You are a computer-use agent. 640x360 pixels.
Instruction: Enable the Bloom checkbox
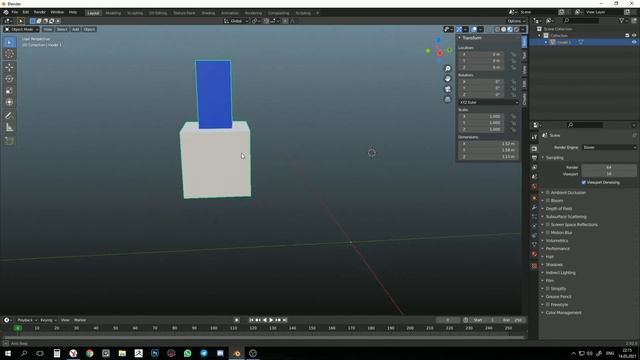click(x=548, y=200)
